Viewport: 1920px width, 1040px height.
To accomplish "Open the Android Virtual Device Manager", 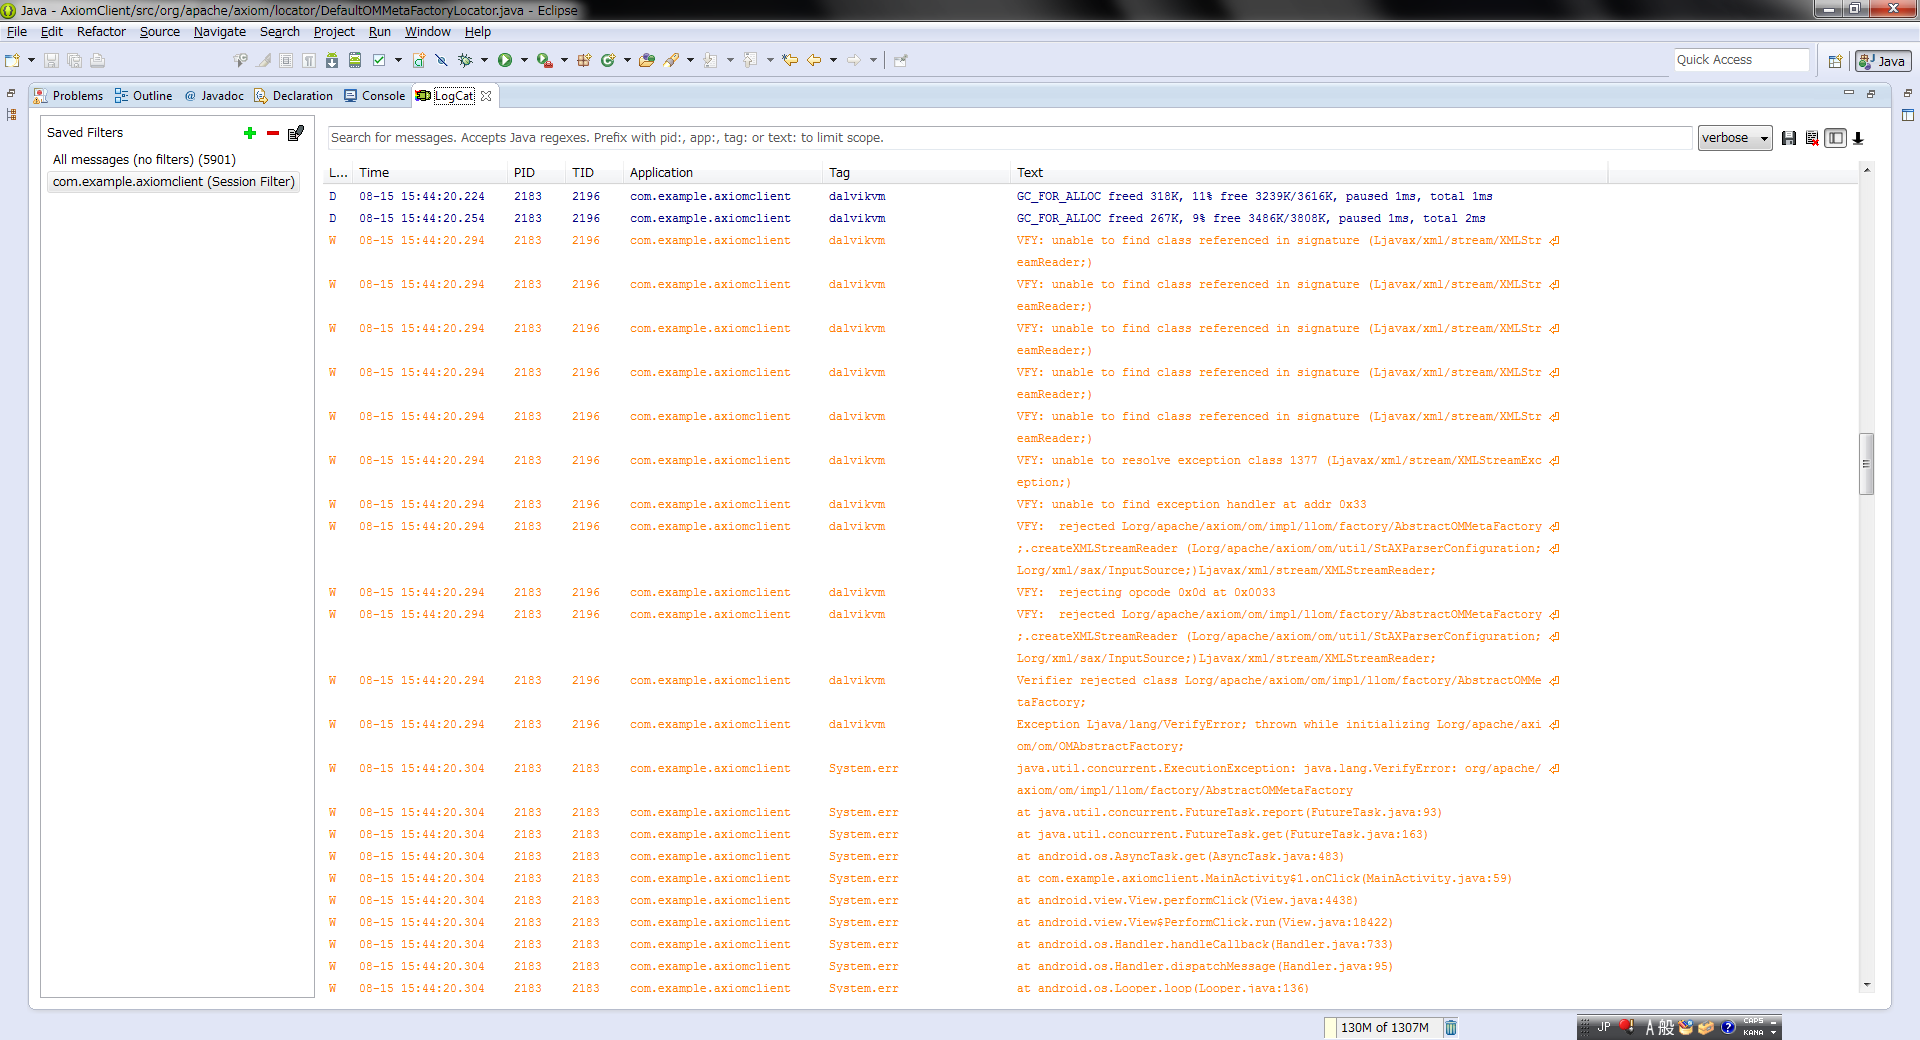I will 355,60.
